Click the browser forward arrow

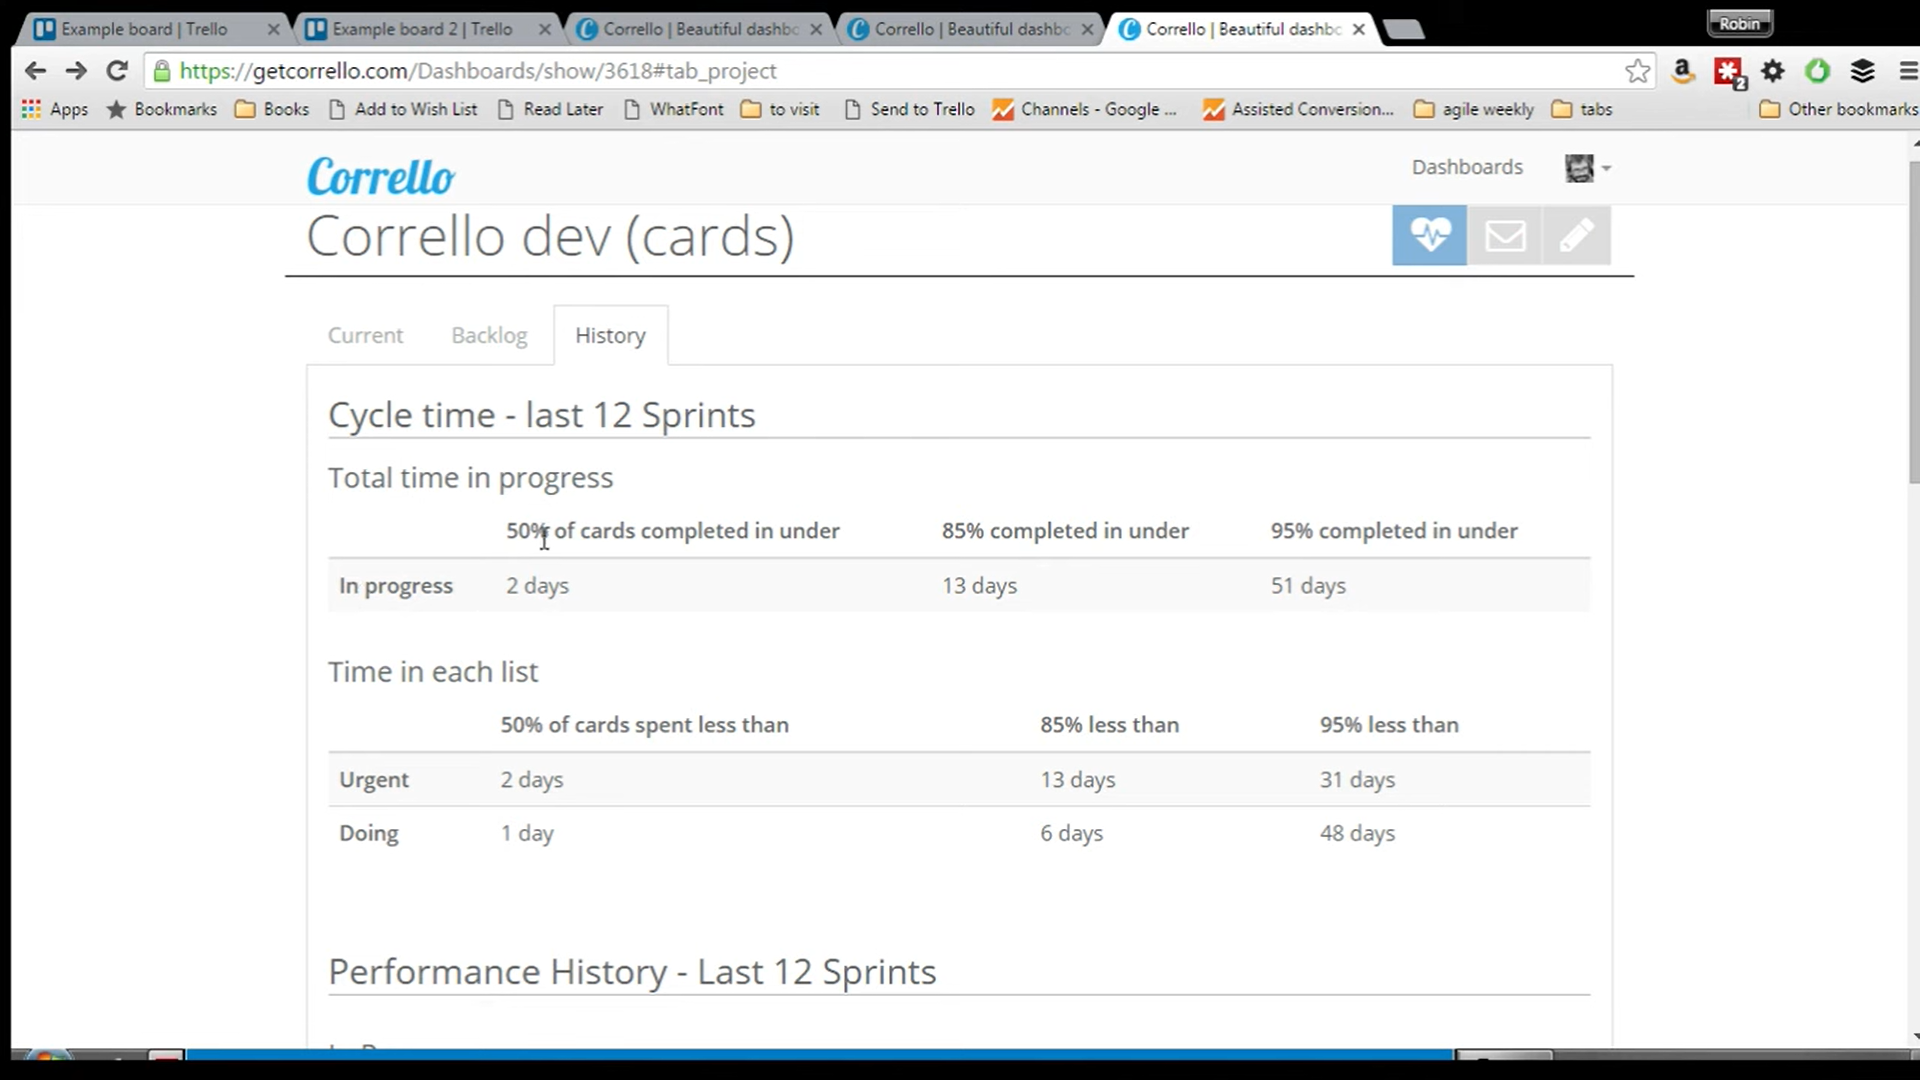click(x=76, y=70)
